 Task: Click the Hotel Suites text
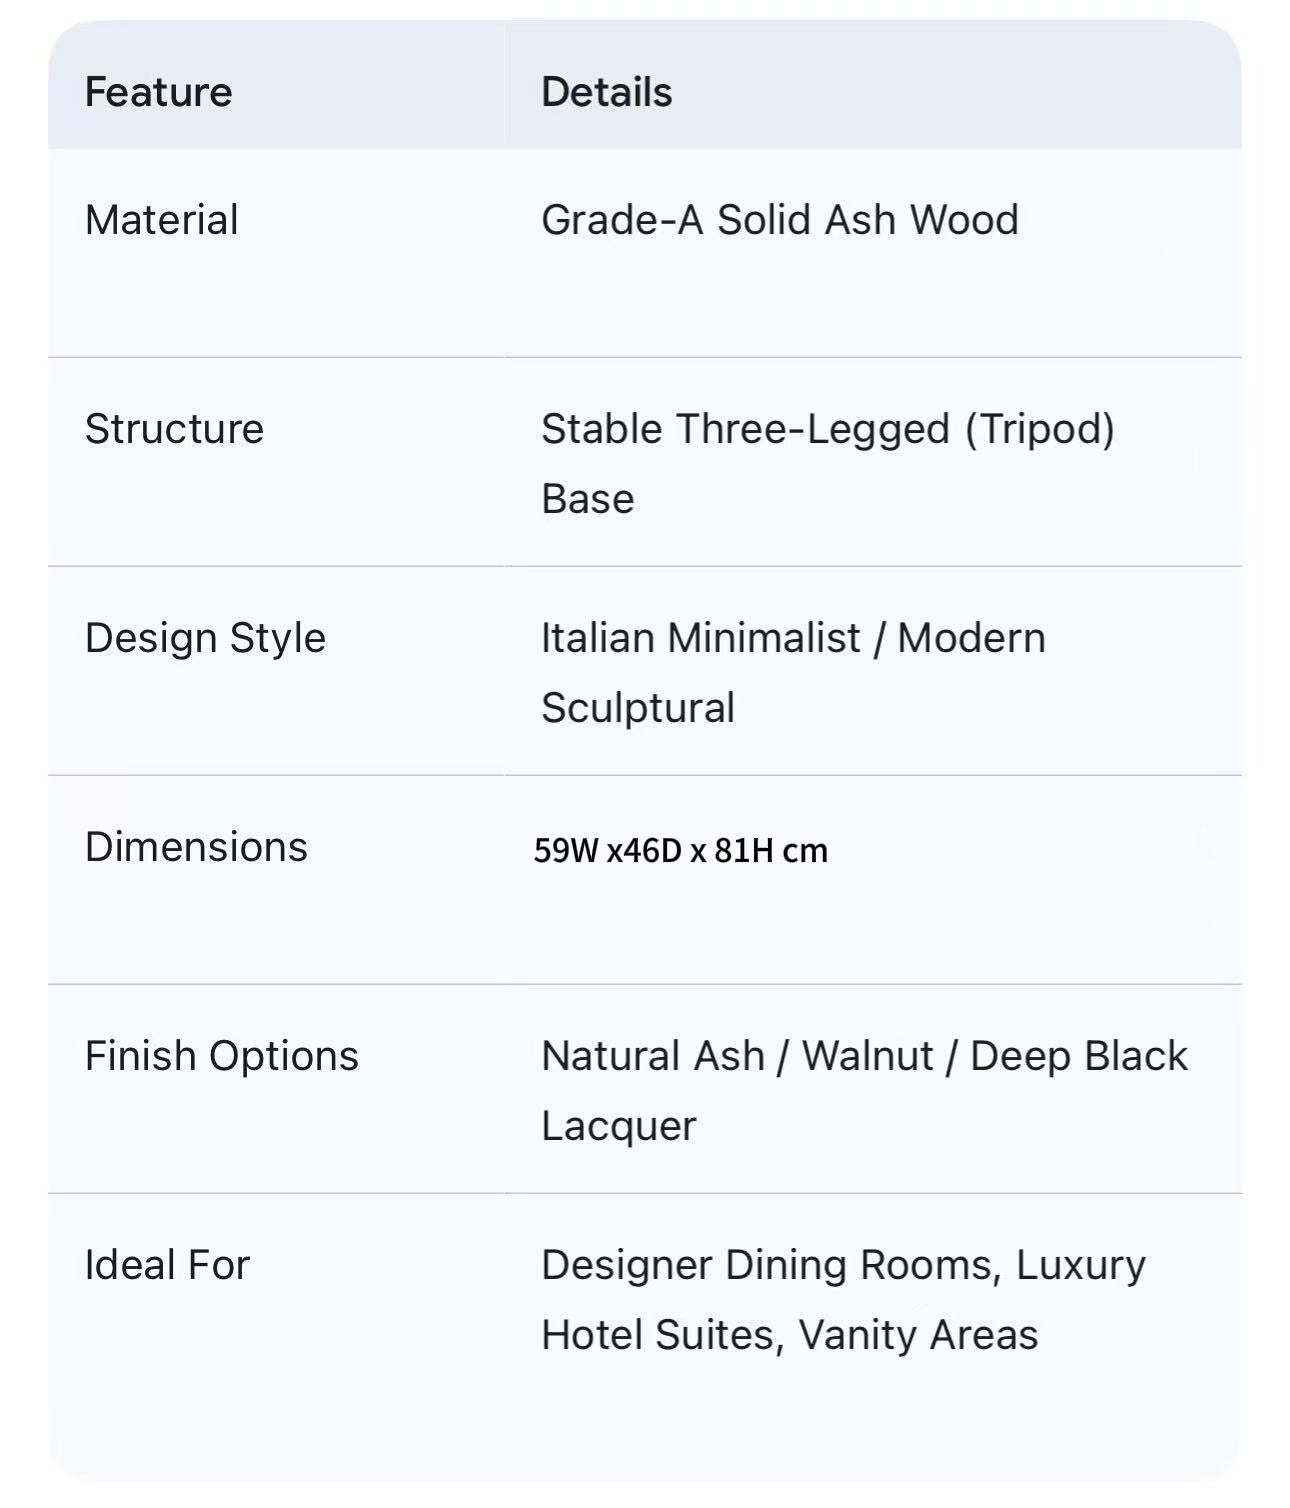(x=663, y=1335)
